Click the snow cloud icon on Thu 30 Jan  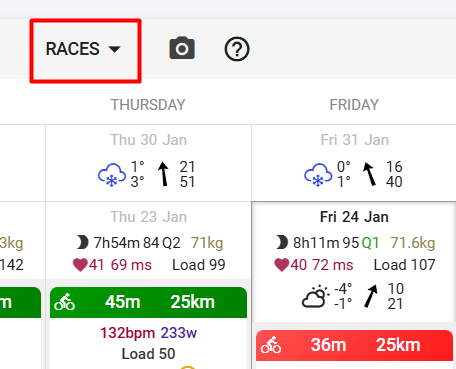[112, 175]
